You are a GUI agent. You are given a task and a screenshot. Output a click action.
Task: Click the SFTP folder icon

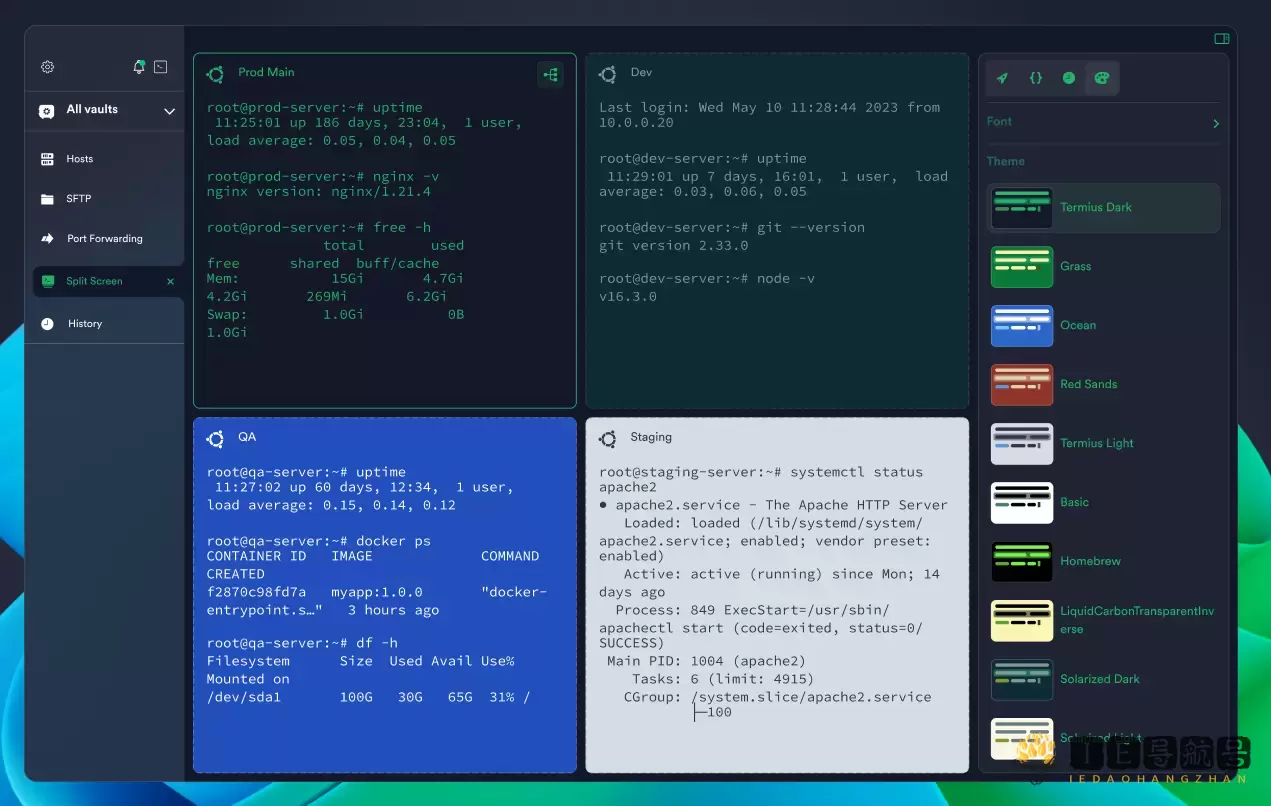(47, 199)
